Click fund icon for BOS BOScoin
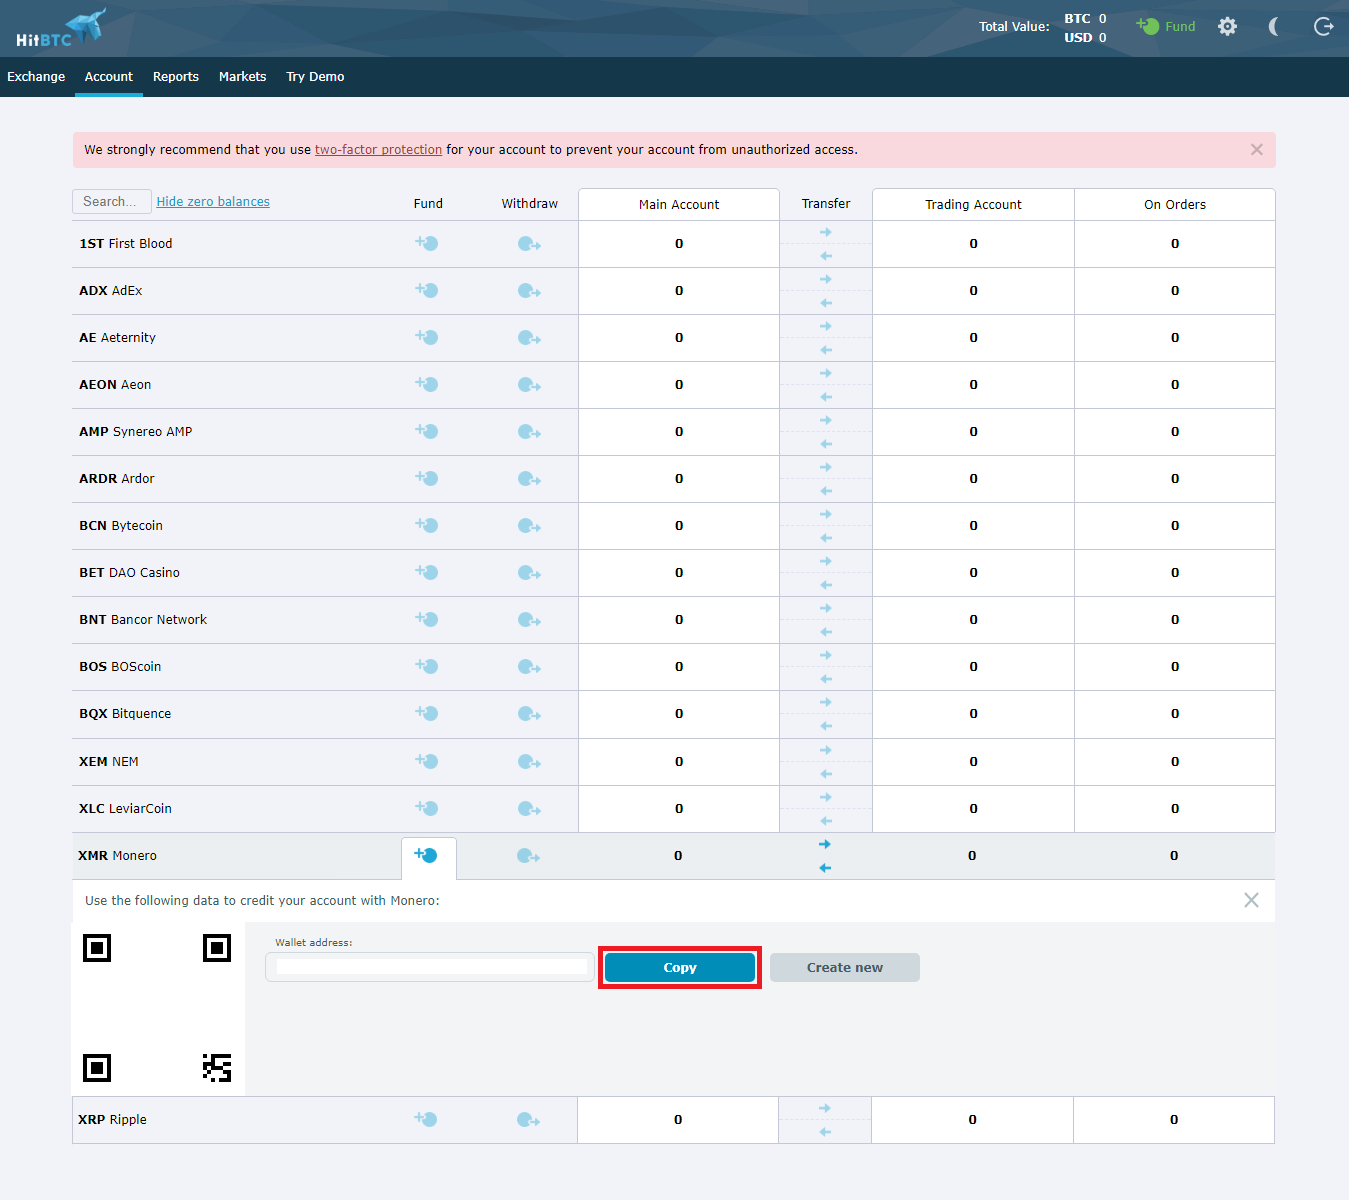 pyautogui.click(x=427, y=666)
